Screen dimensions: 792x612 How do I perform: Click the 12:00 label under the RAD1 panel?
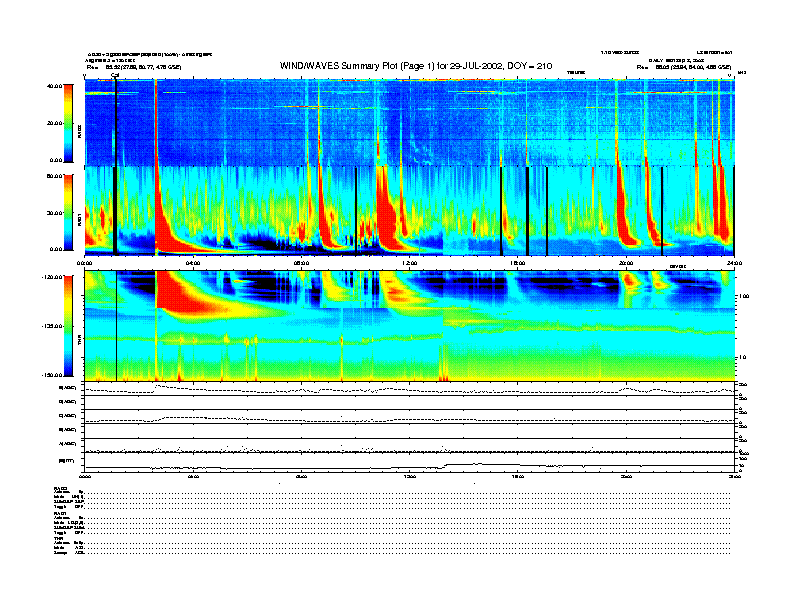coord(410,263)
